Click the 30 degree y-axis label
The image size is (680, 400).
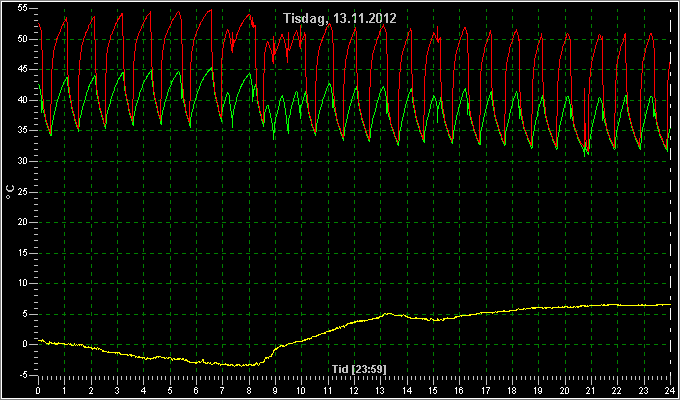(23, 161)
